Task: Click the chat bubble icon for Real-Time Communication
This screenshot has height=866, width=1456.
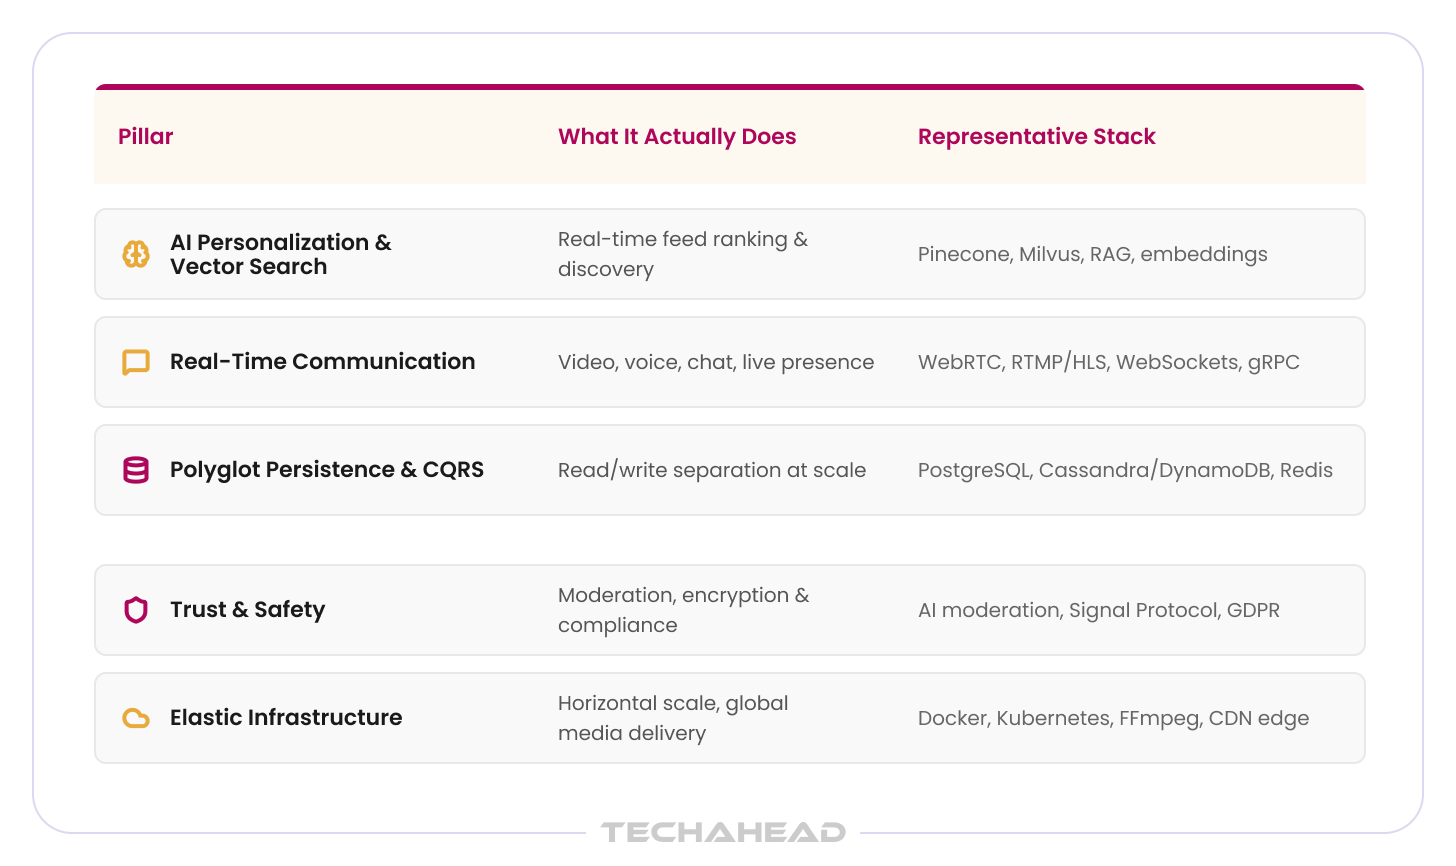Action: tap(136, 362)
